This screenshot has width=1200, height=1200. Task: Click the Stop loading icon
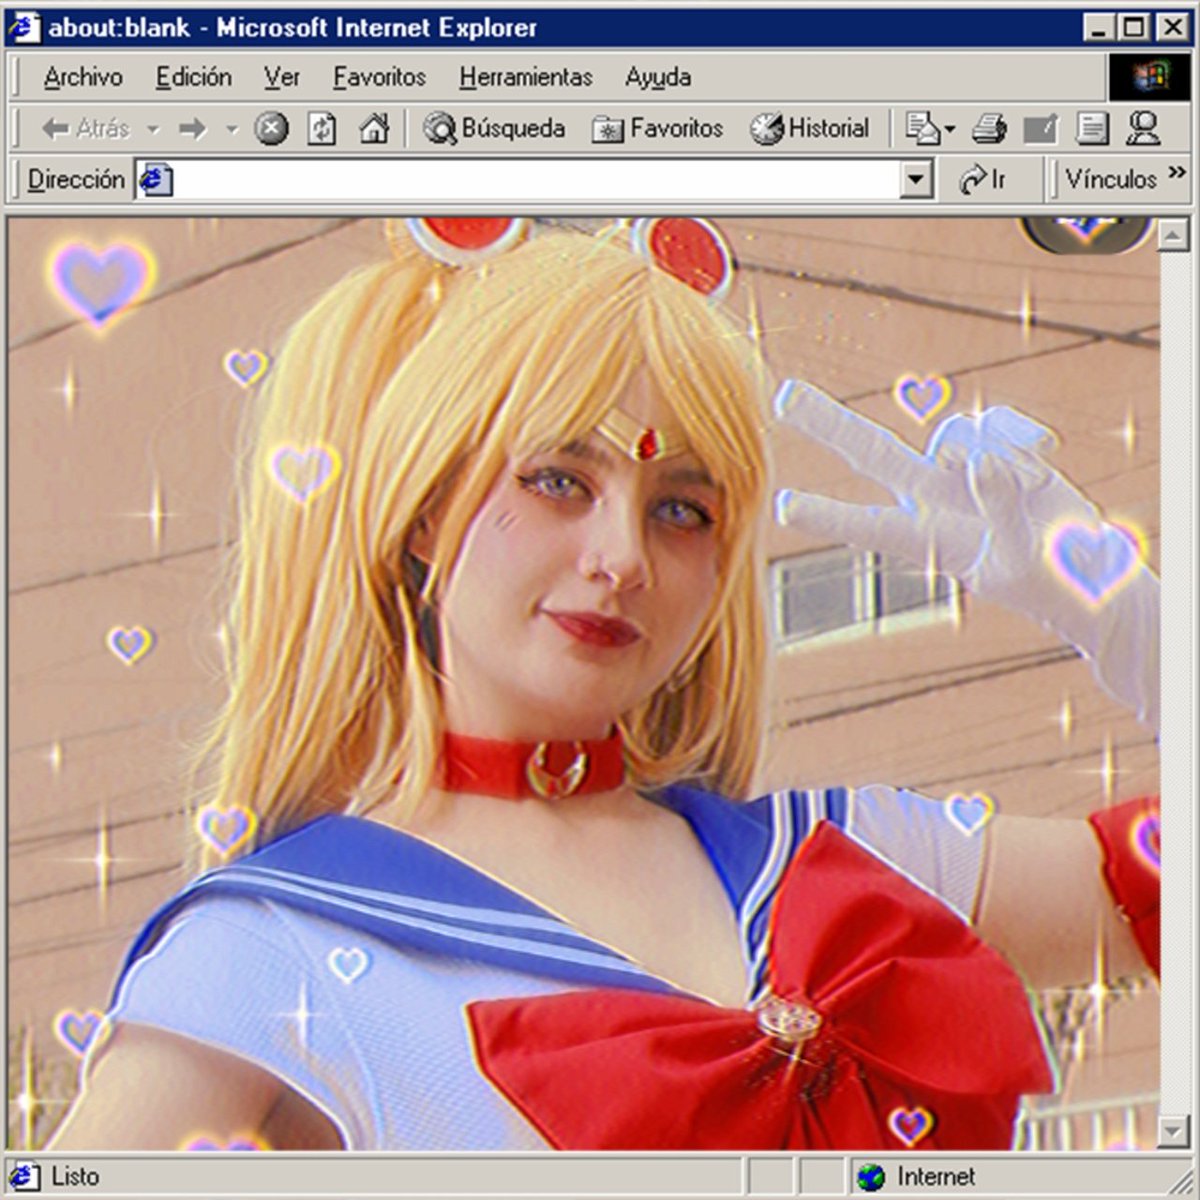point(271,129)
